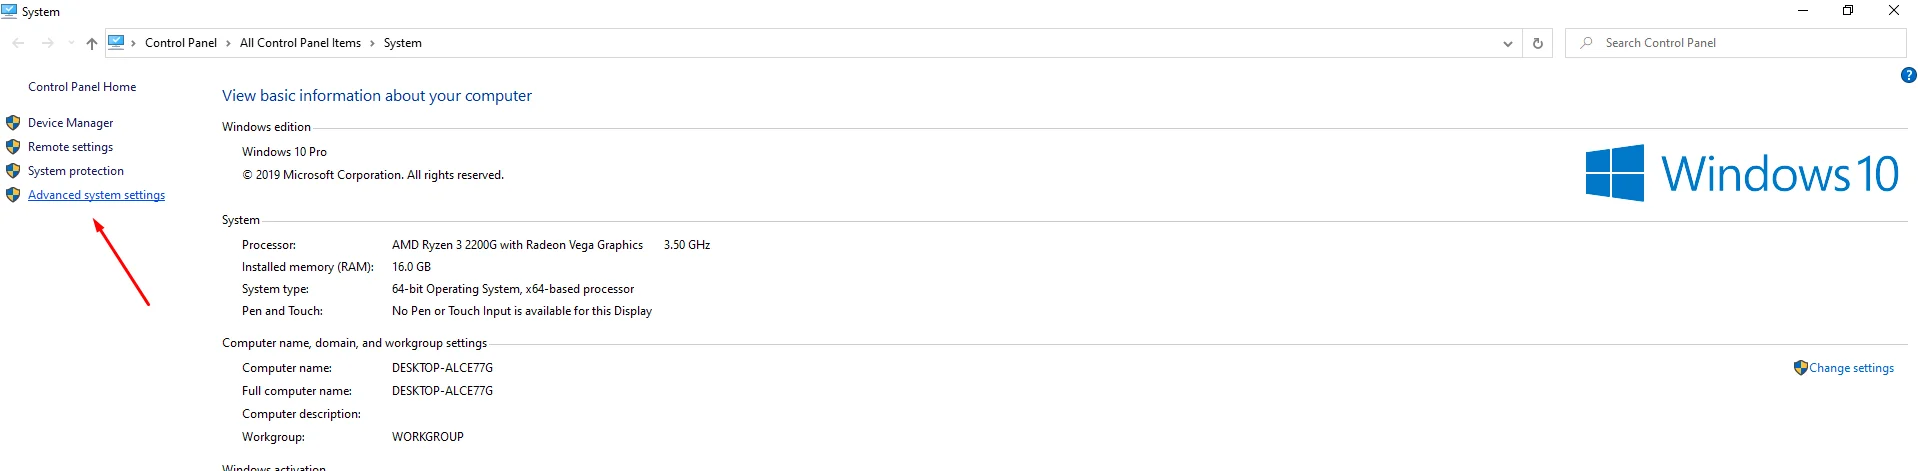Image resolution: width=1918 pixels, height=471 pixels.
Task: Open Advanced system settings link
Action: (x=96, y=195)
